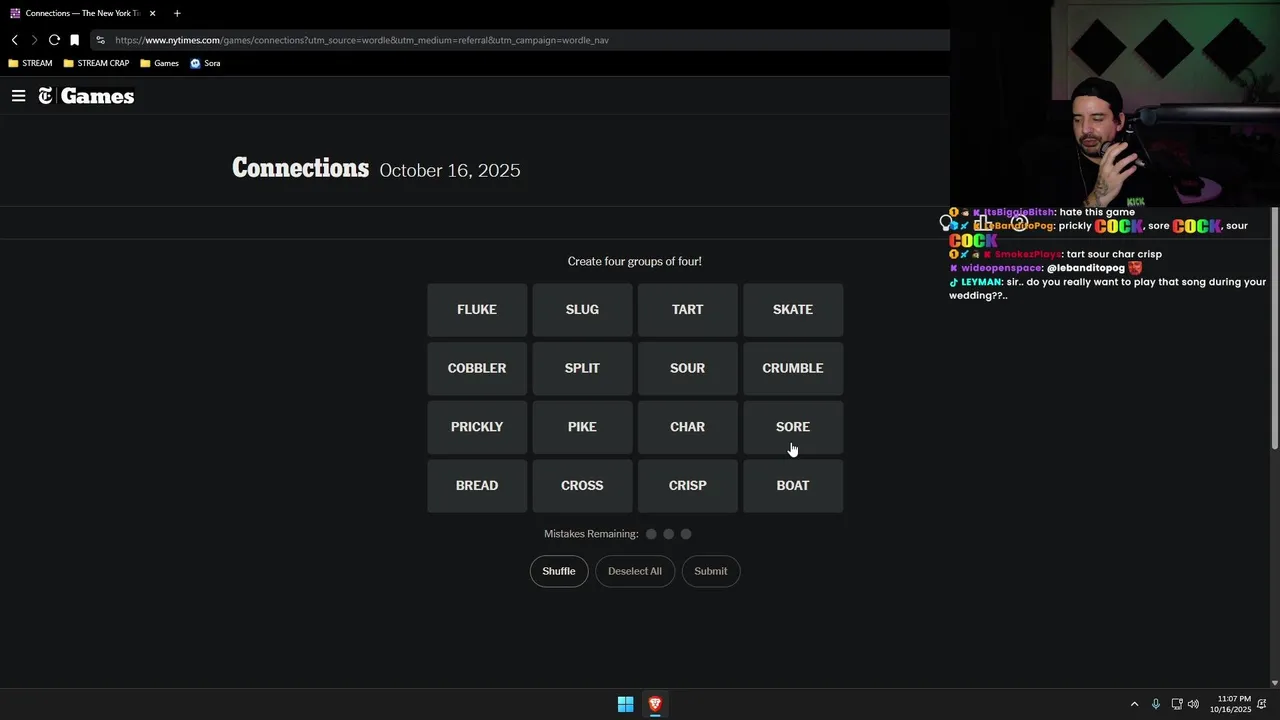
Task: Open the Windows Start menu
Action: coord(625,704)
